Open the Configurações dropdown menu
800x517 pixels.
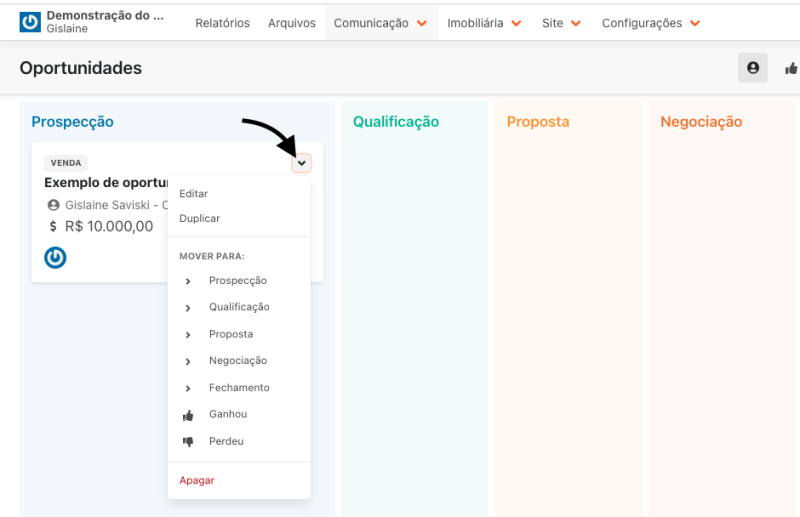click(x=651, y=23)
